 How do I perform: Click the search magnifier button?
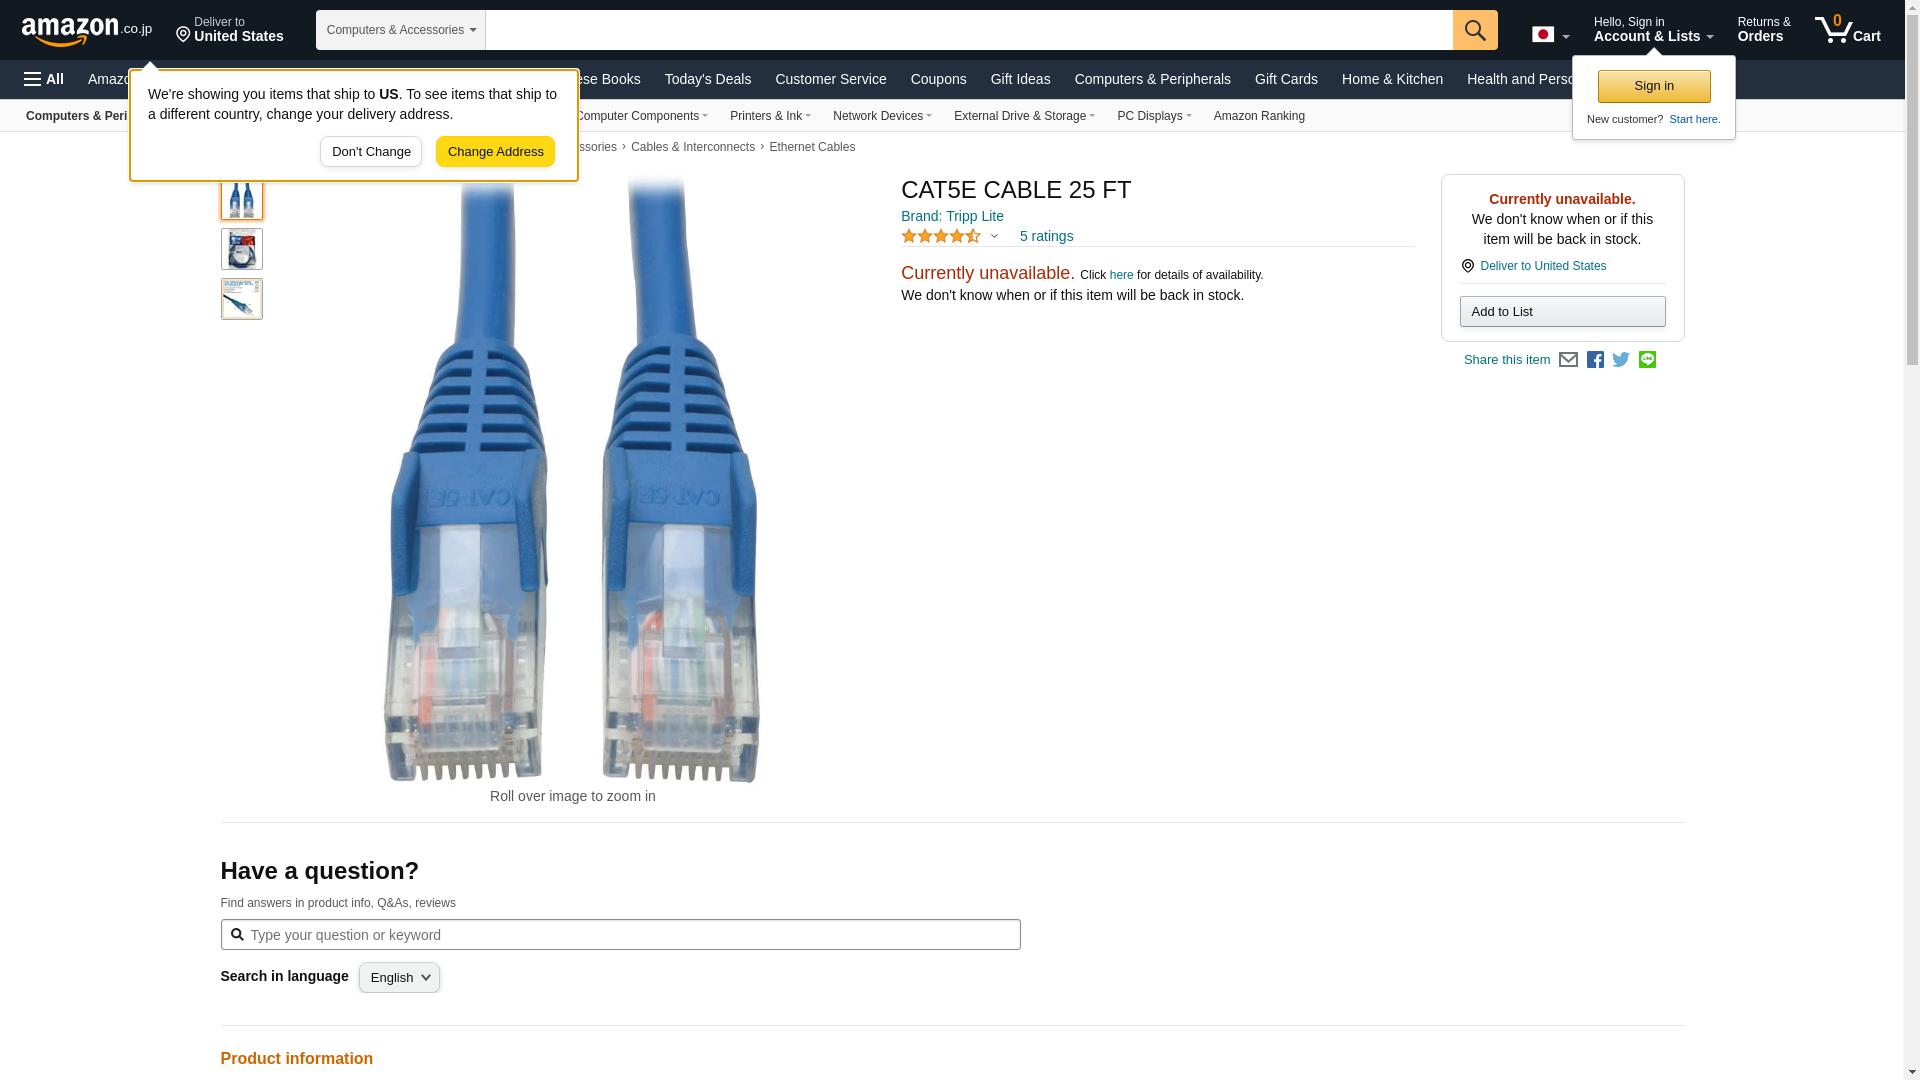tap(1475, 30)
